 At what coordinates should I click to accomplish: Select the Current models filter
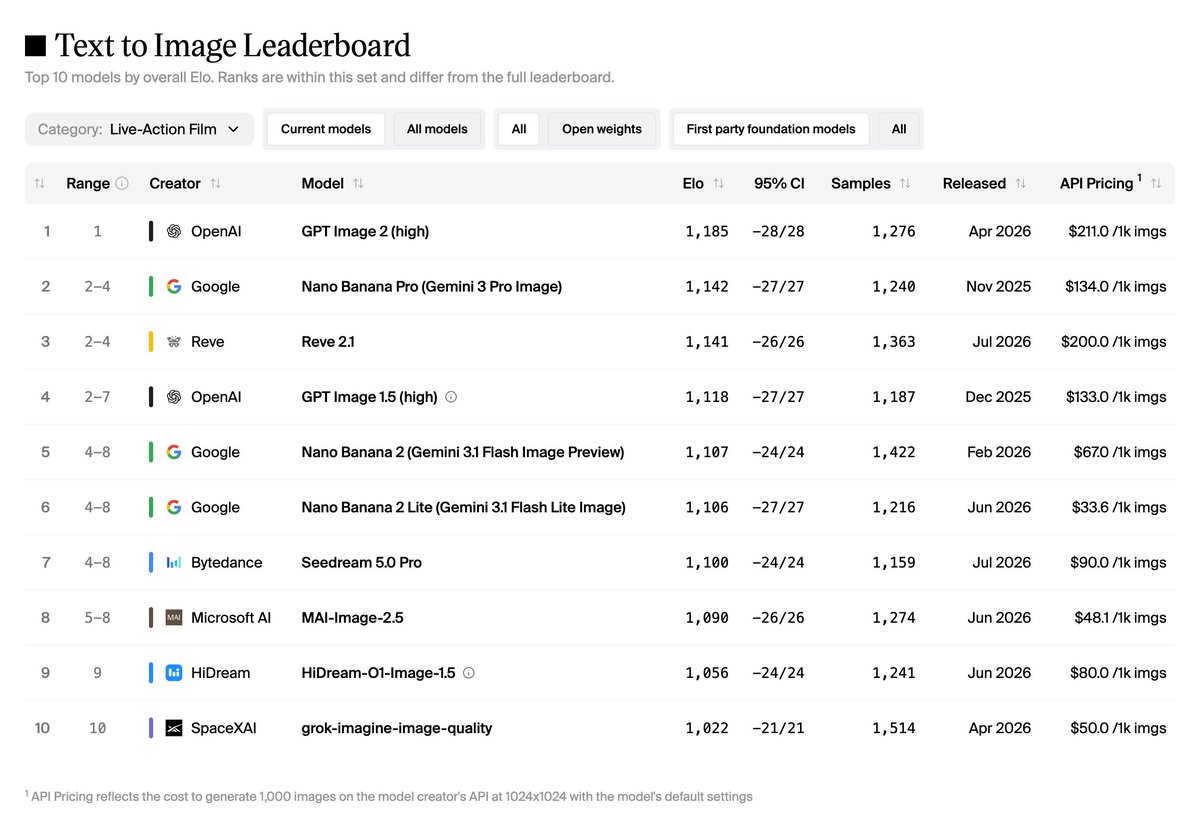click(325, 129)
